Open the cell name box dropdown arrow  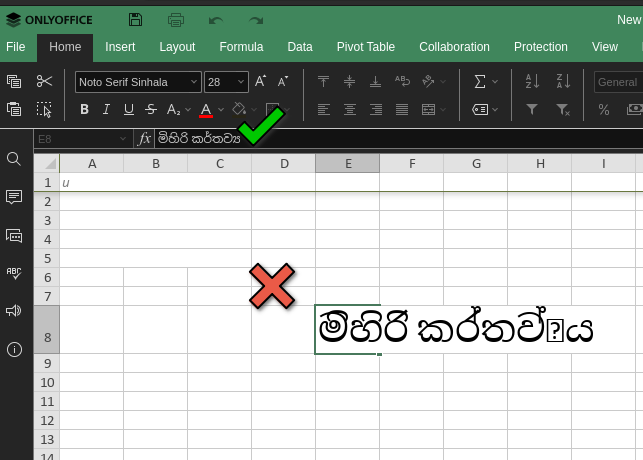(123, 139)
